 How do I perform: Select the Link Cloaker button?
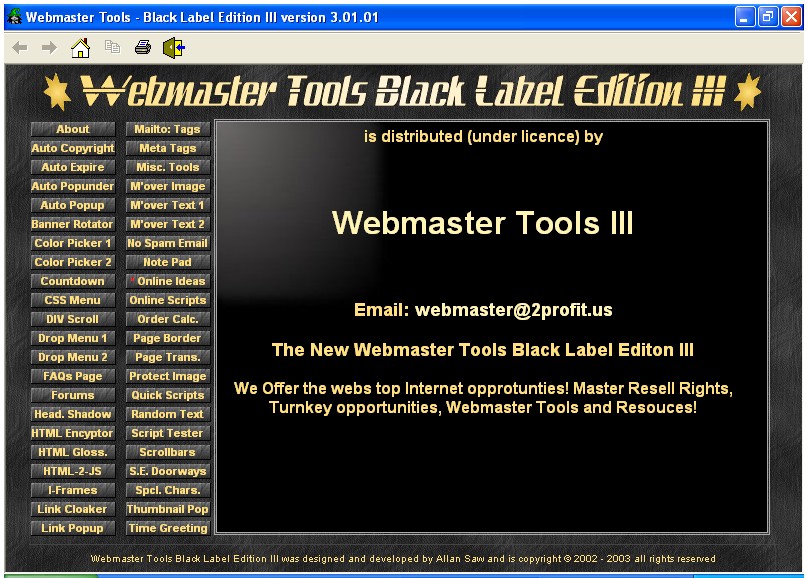(x=73, y=509)
